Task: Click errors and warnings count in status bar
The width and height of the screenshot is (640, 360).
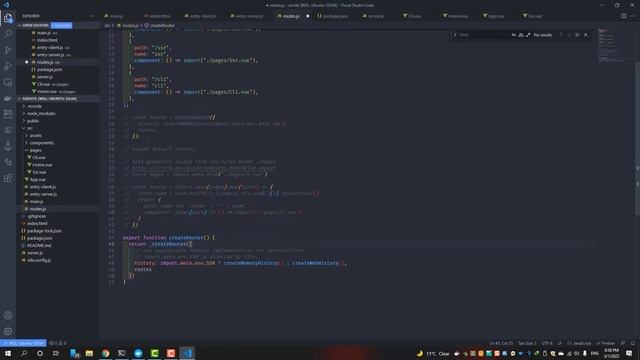Action: 58,343
